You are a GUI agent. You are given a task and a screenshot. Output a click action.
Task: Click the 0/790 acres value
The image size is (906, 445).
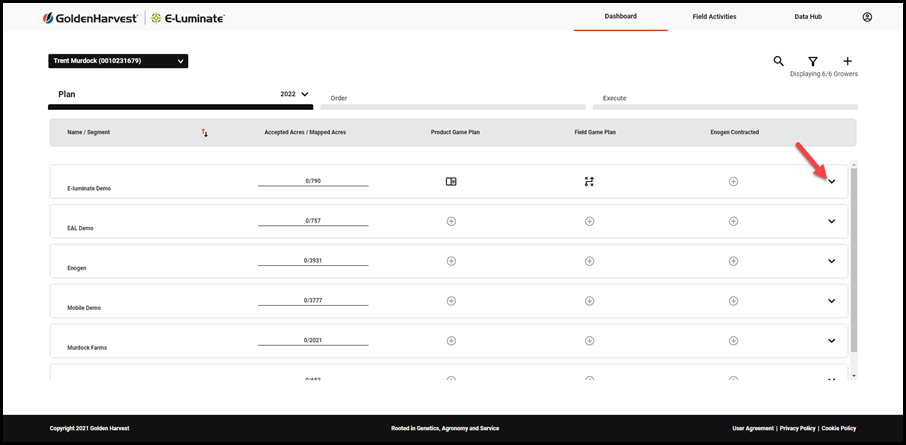coord(313,181)
